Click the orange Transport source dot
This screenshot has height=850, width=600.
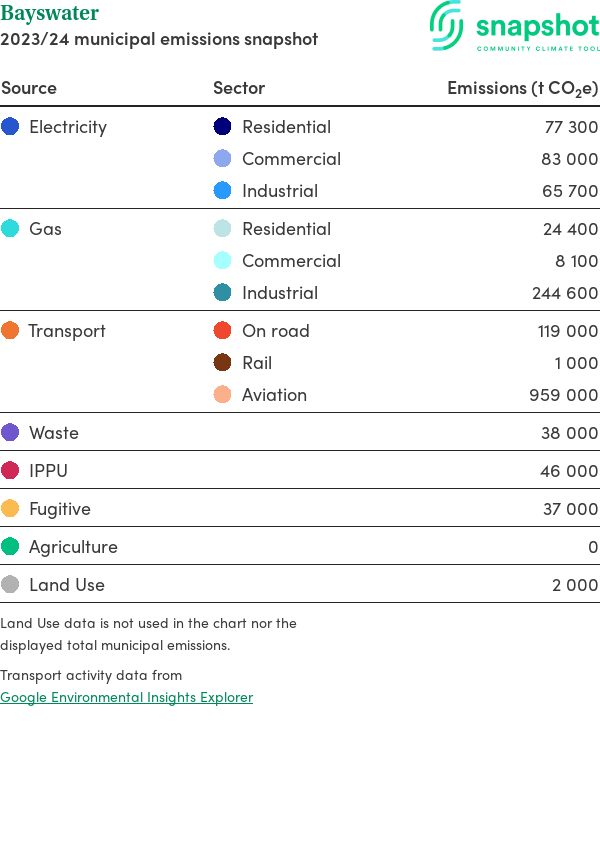click(x=10, y=331)
